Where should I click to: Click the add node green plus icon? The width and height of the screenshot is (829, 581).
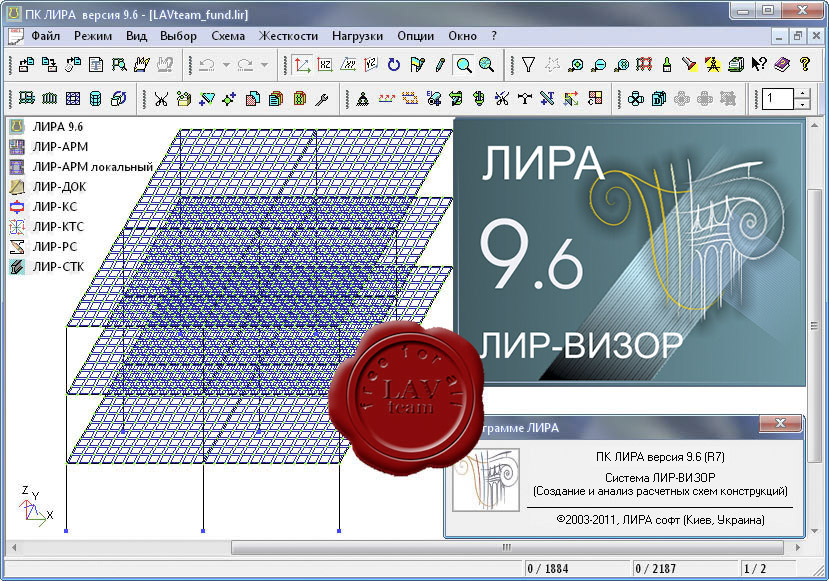coord(229,98)
